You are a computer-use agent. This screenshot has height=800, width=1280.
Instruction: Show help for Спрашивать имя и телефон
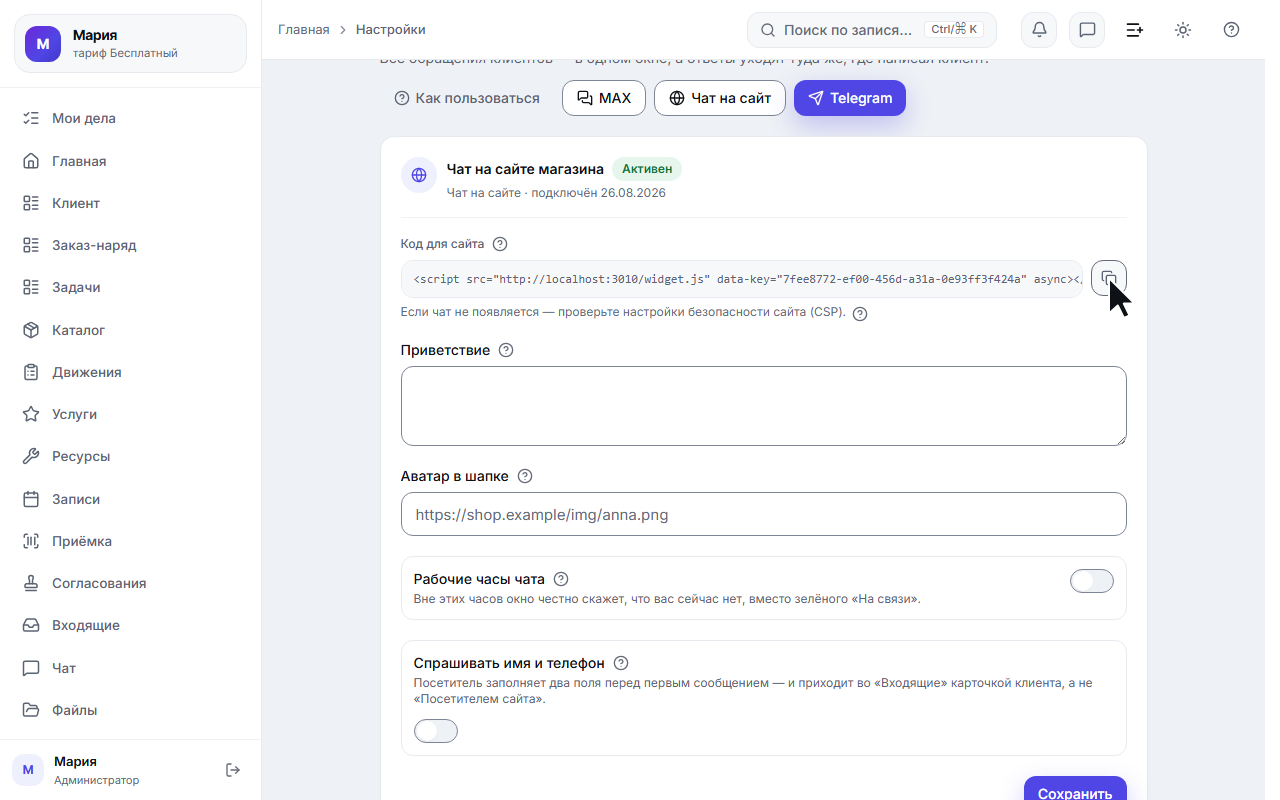621,663
